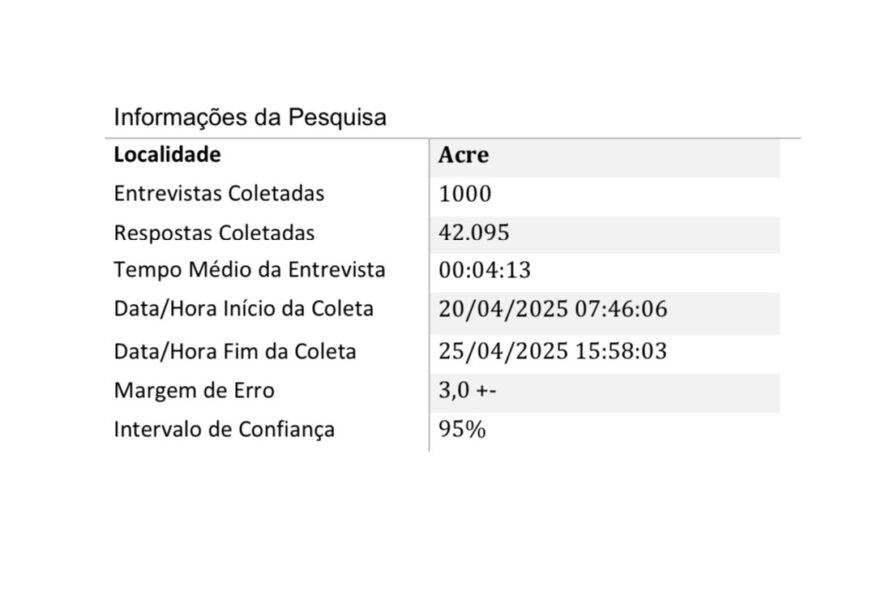Click the average time value 00:04:13
Screen dimensions: 894x600
tap(484, 271)
